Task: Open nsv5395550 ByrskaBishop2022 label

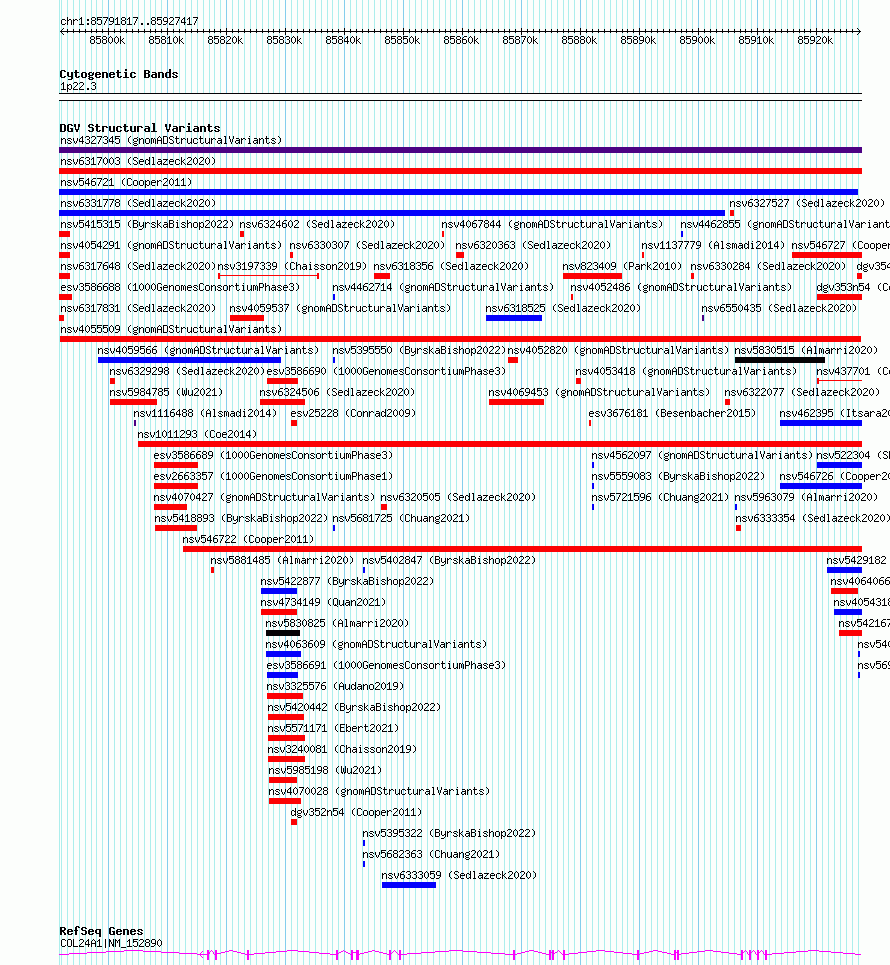Action: click(419, 350)
